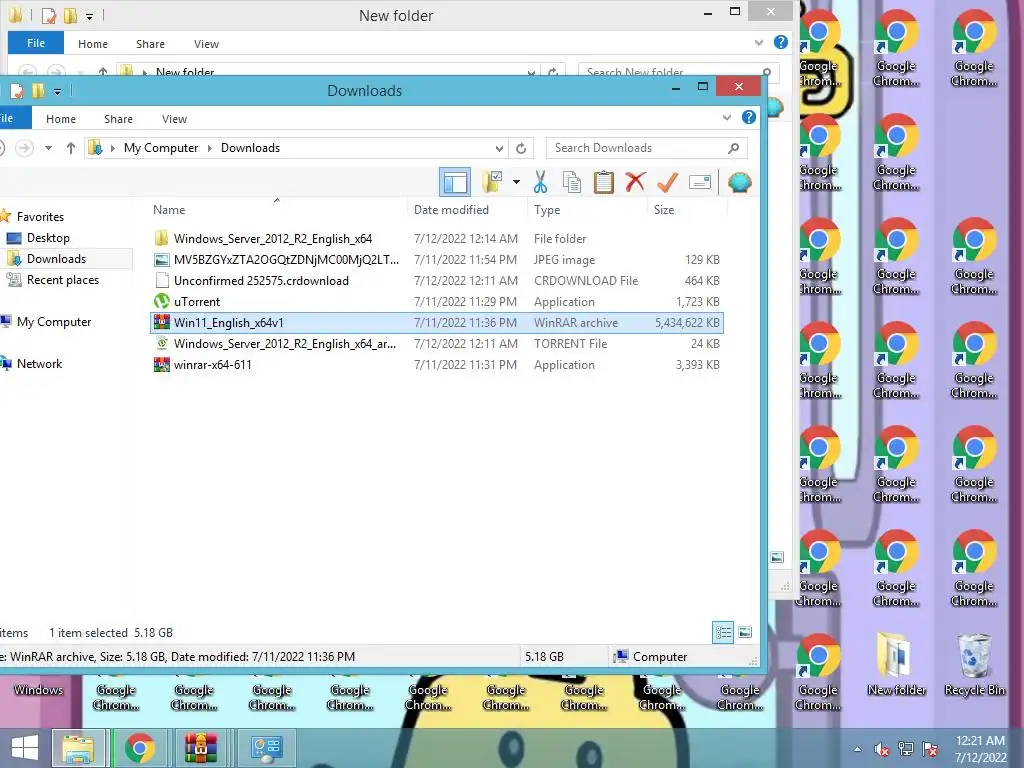Click the winrar-x64-611 file icon
Screen dimensions: 1024x768
coord(161,364)
